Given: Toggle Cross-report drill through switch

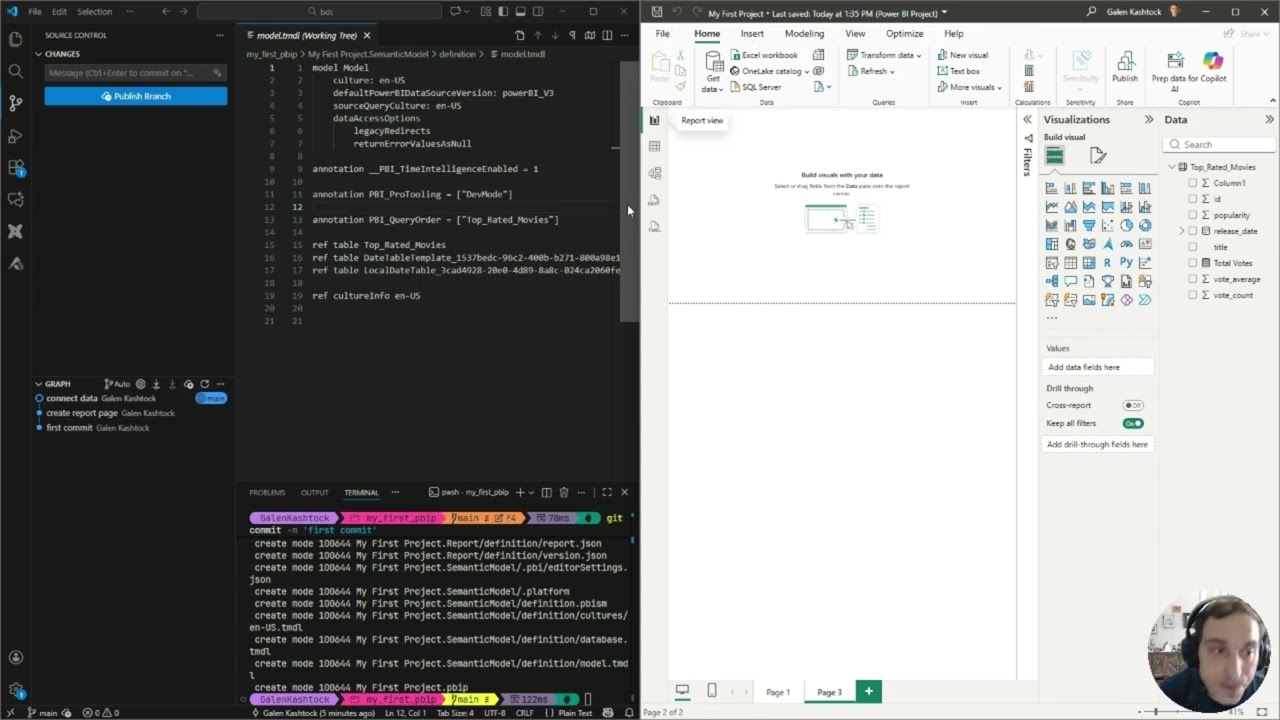Looking at the screenshot, I should click(x=1133, y=405).
